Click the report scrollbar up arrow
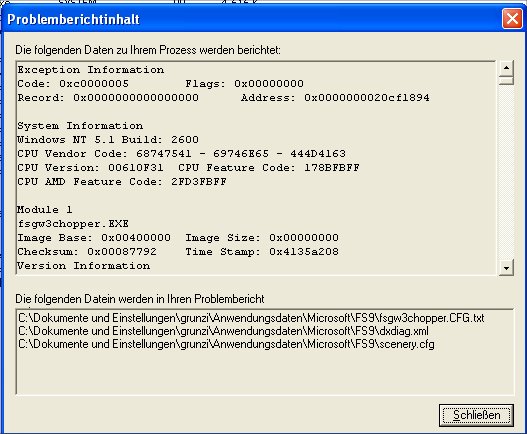The image size is (527, 434). (506, 68)
